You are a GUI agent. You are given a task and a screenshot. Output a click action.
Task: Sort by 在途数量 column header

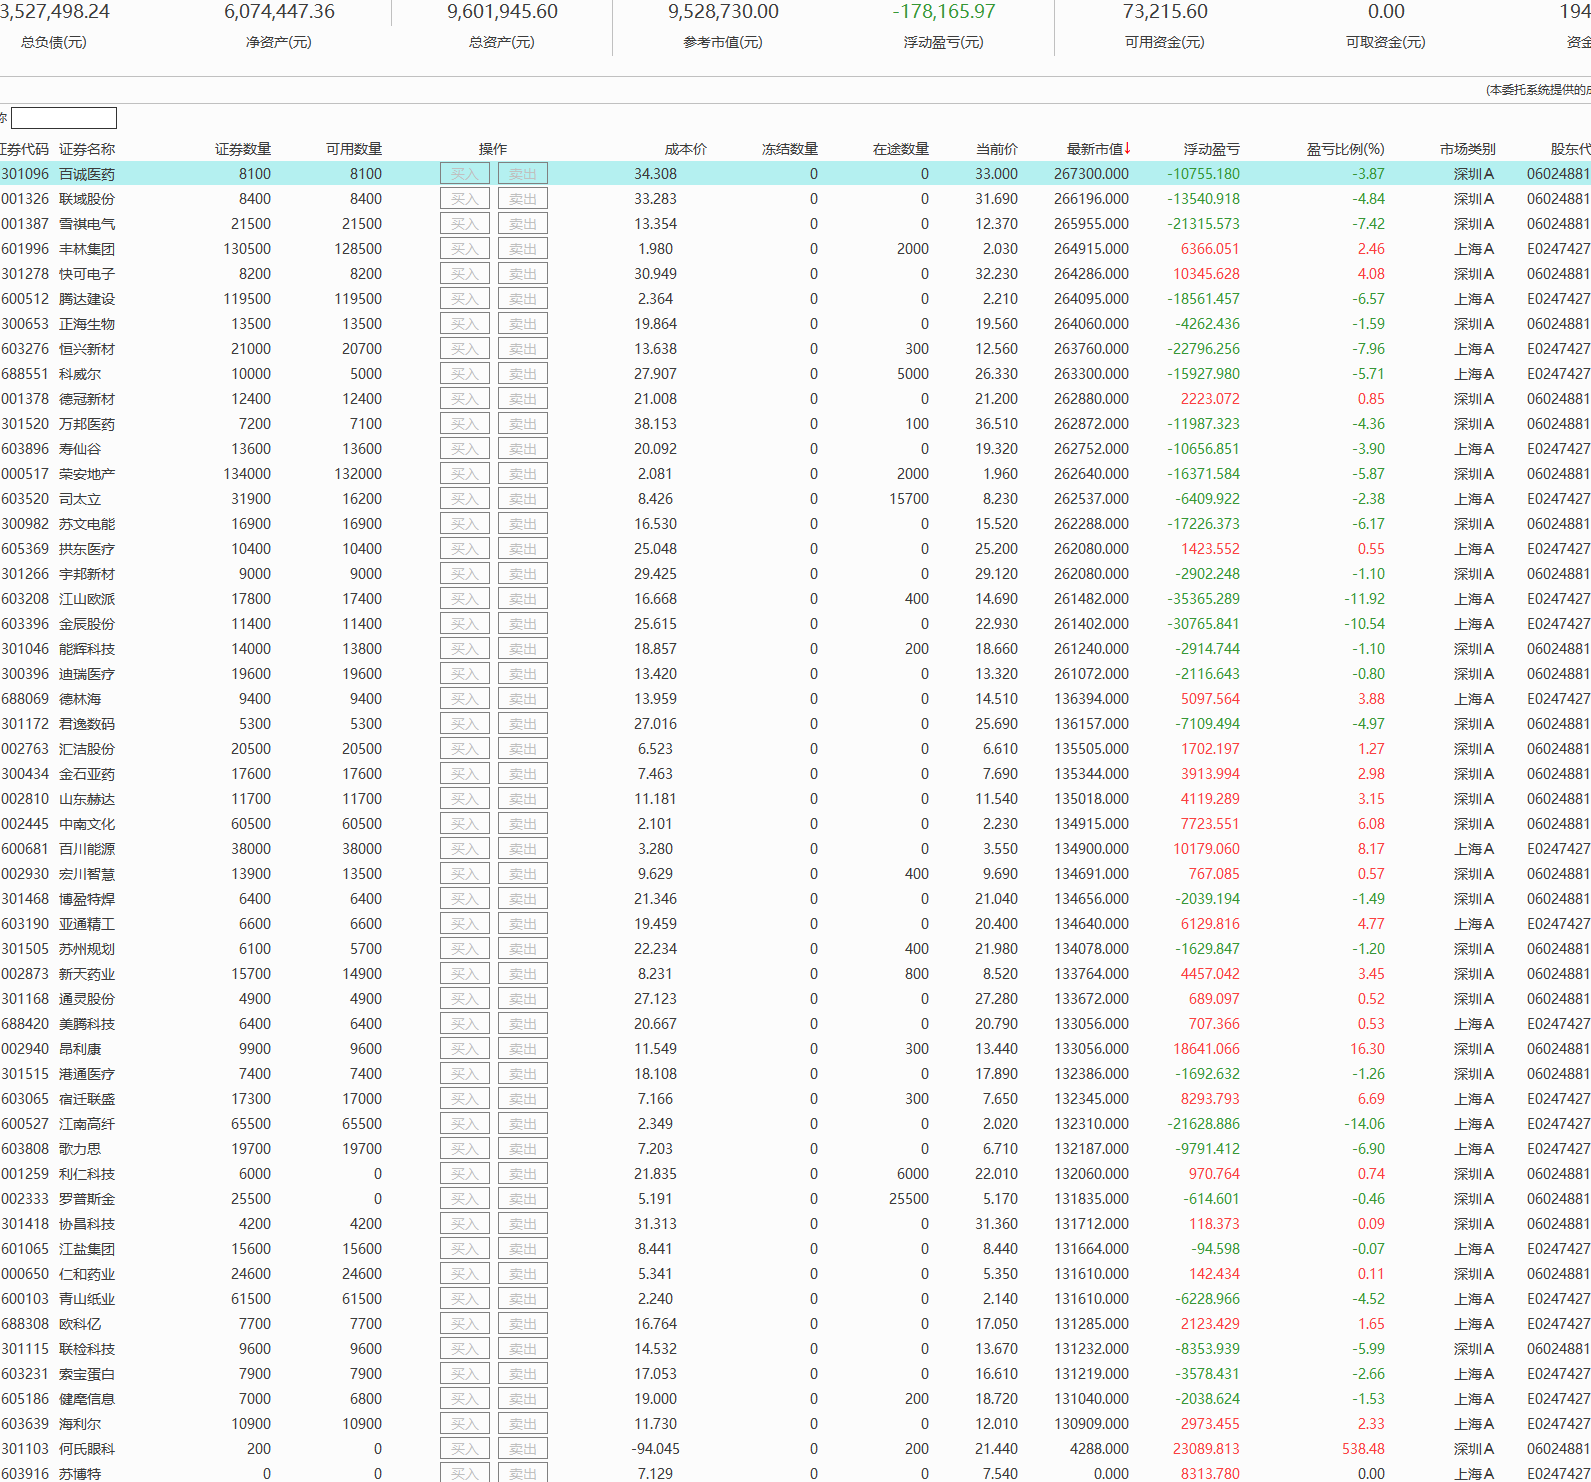(901, 149)
